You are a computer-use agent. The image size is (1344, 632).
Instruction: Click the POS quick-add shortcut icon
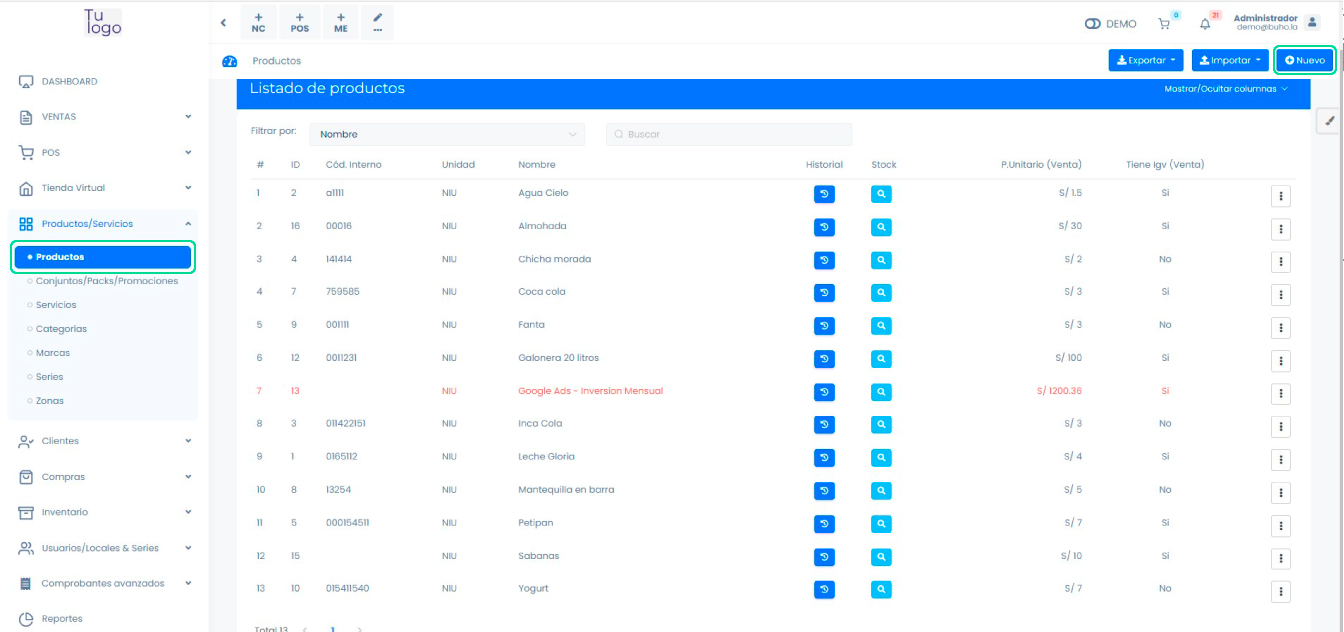pos(300,22)
